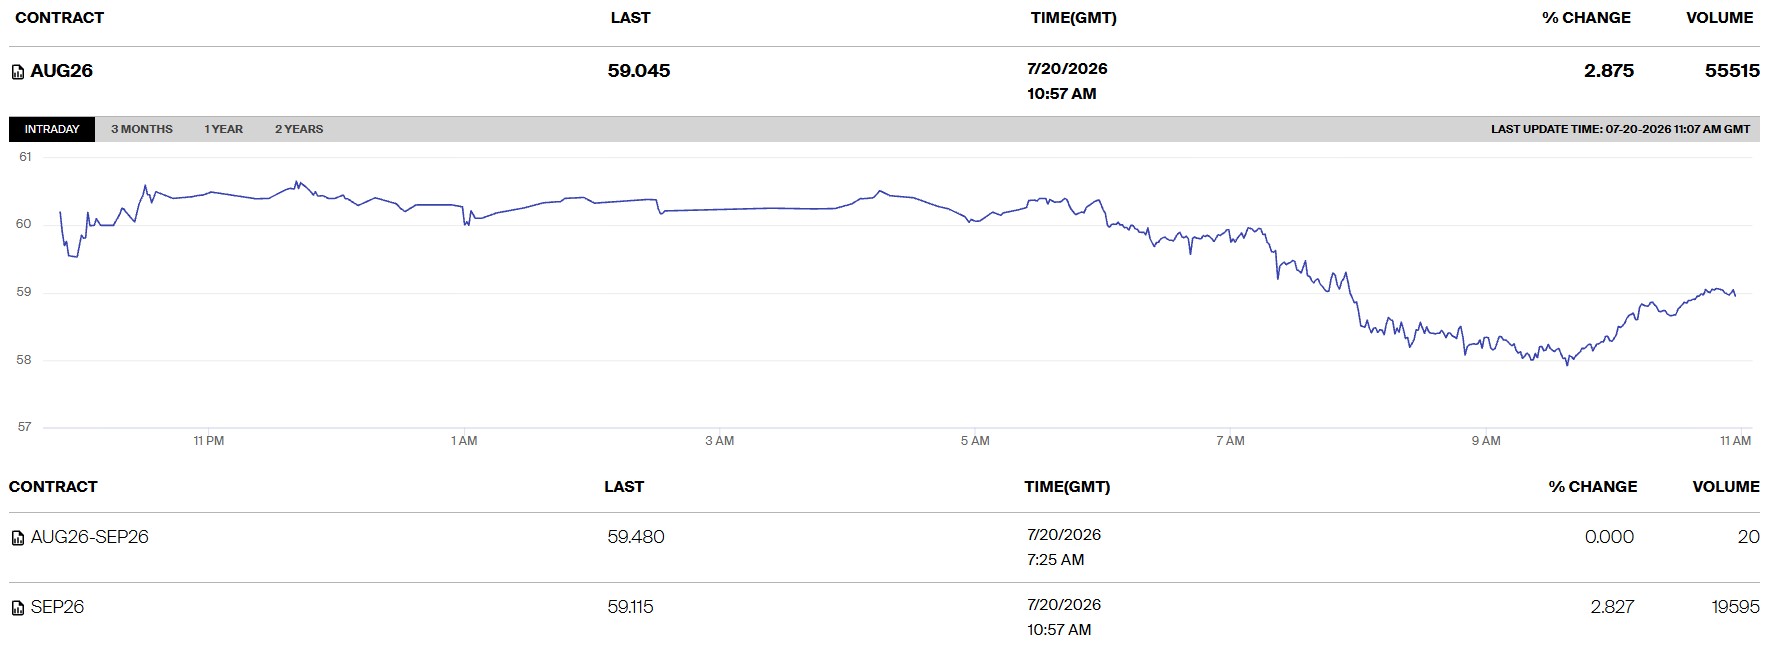Viewport: 1782px width, 647px height.
Task: Click the 7 AM x-axis label
Action: point(1230,441)
